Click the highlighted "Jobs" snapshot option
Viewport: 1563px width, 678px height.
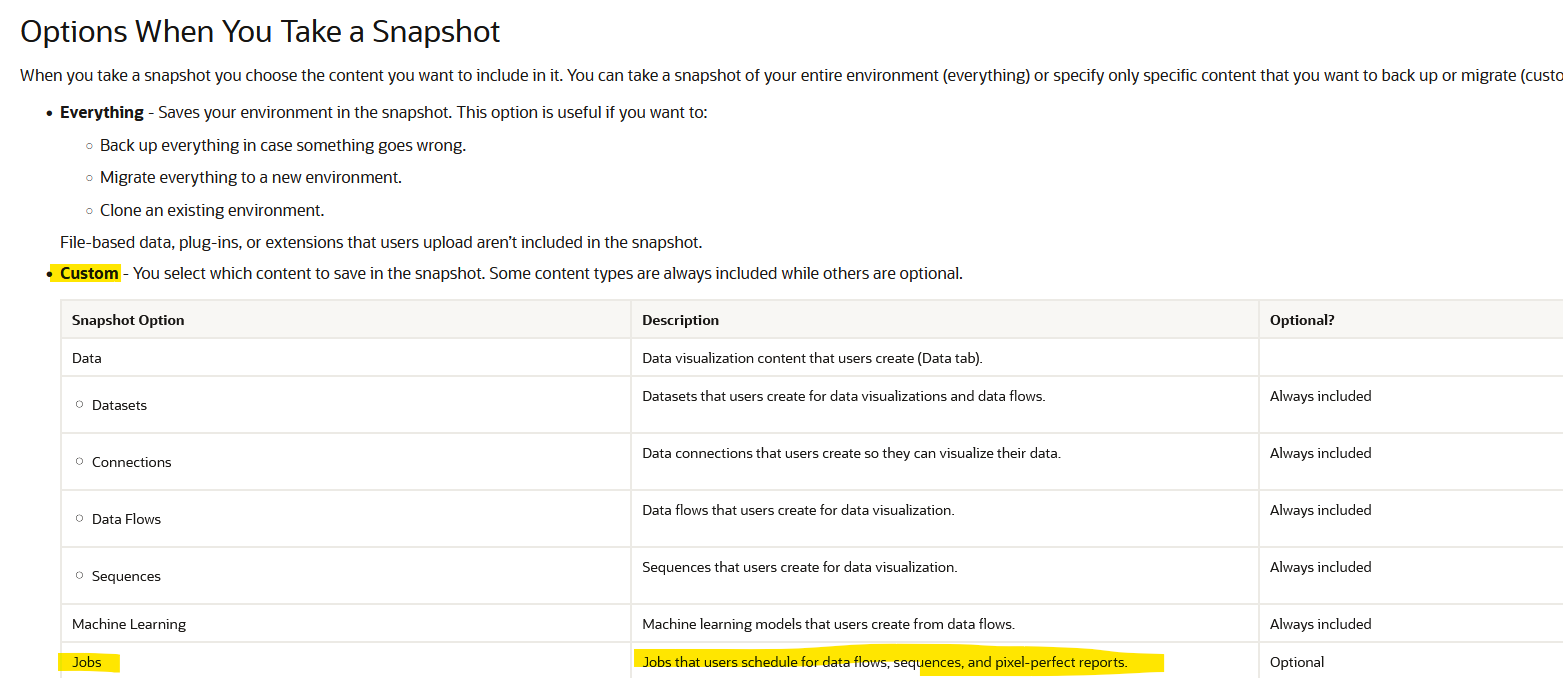[x=87, y=662]
